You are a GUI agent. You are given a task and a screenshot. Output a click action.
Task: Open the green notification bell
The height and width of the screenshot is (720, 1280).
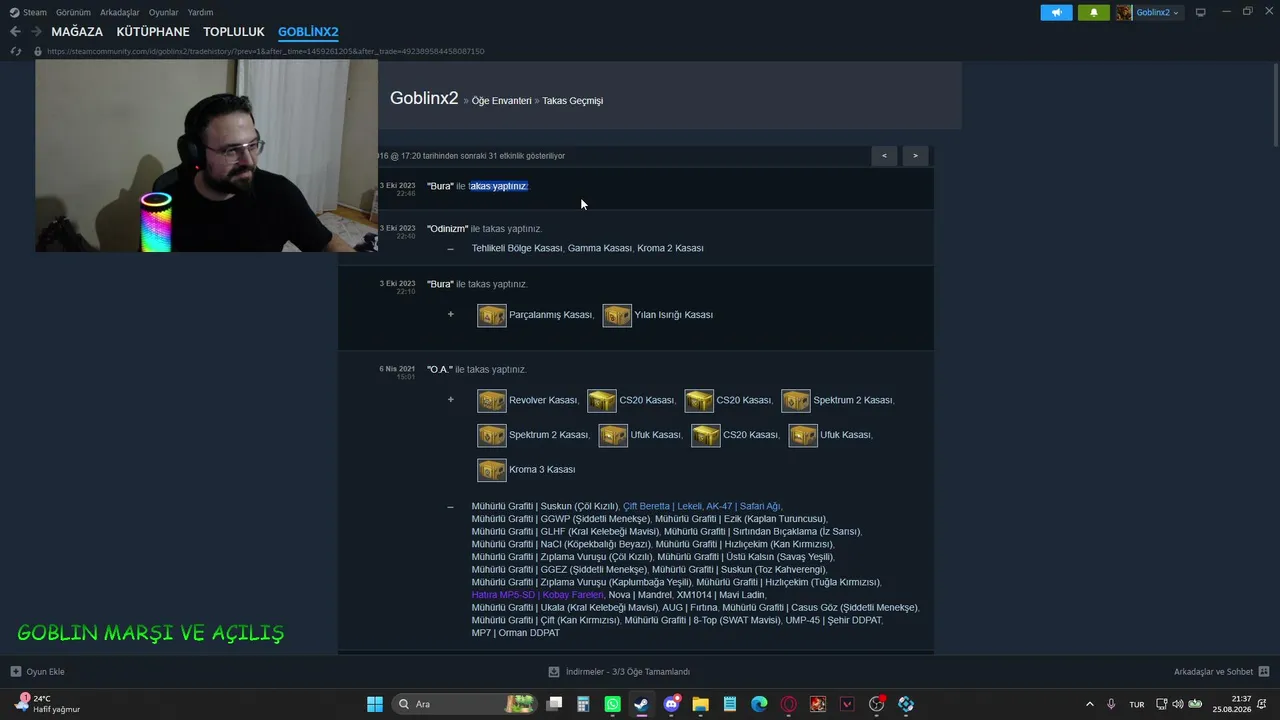[1094, 12]
